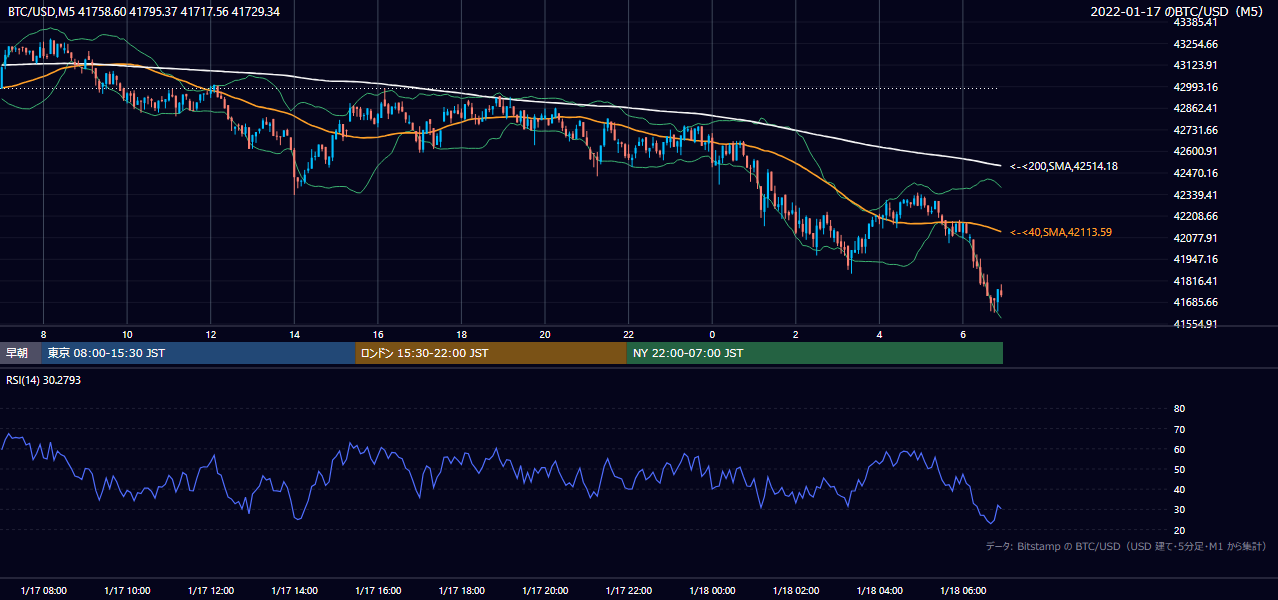This screenshot has width=1278, height=600.
Task: Click the 1/18 00:00 date axis label
Action: [x=712, y=590]
